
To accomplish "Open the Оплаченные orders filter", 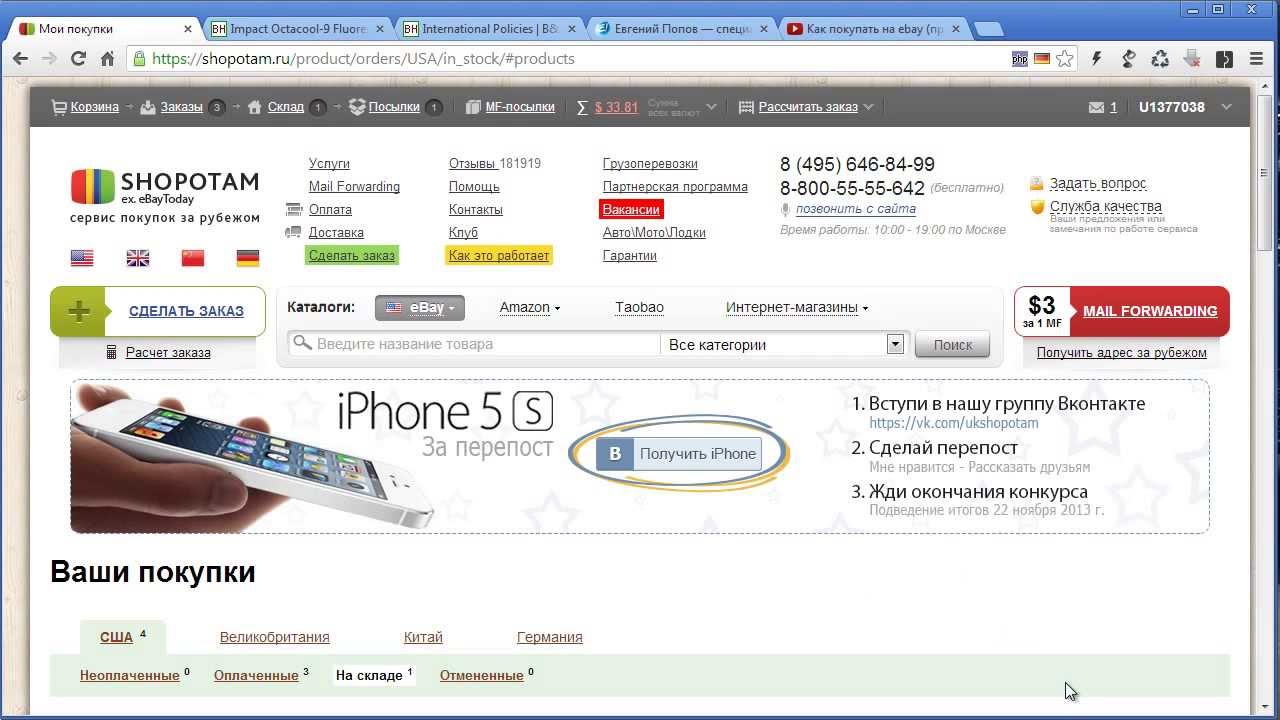I will tap(256, 676).
